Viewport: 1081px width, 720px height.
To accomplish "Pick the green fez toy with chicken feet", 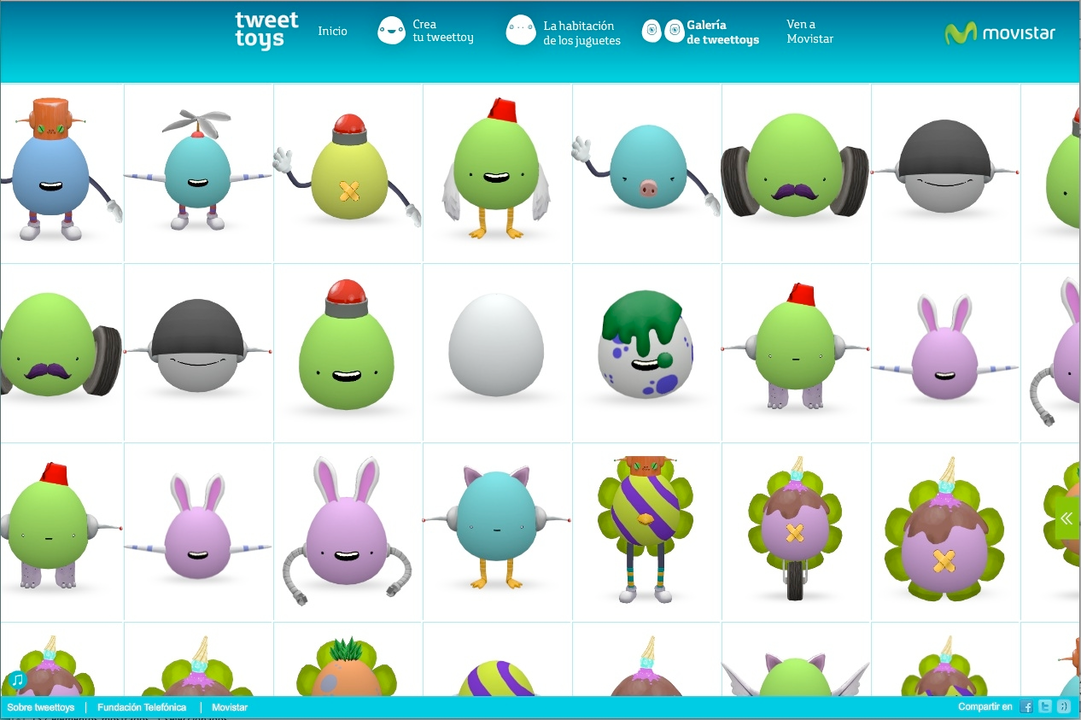I will [x=496, y=170].
